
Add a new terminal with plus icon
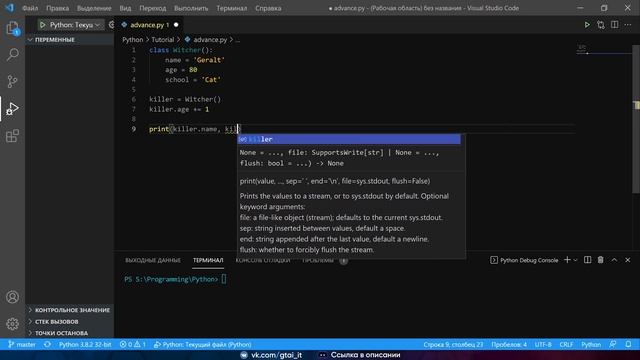click(567, 260)
